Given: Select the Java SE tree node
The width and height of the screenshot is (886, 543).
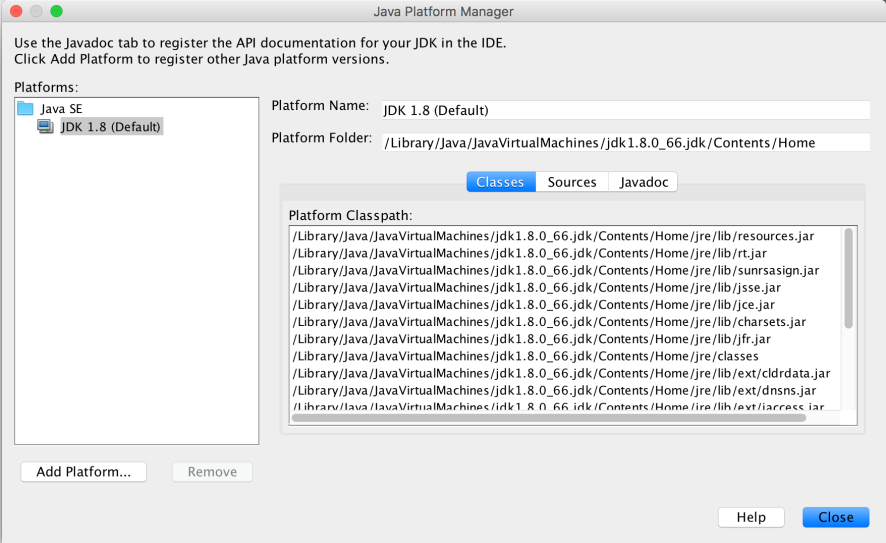Looking at the screenshot, I should coord(61,108).
